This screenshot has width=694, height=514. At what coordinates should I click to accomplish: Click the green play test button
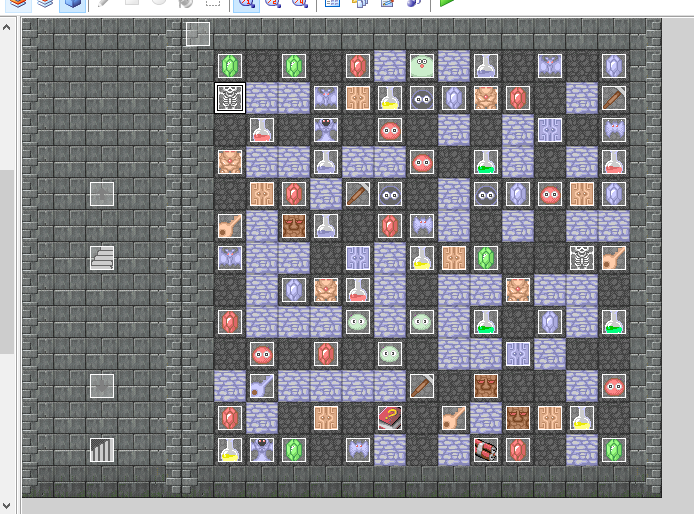click(x=447, y=4)
